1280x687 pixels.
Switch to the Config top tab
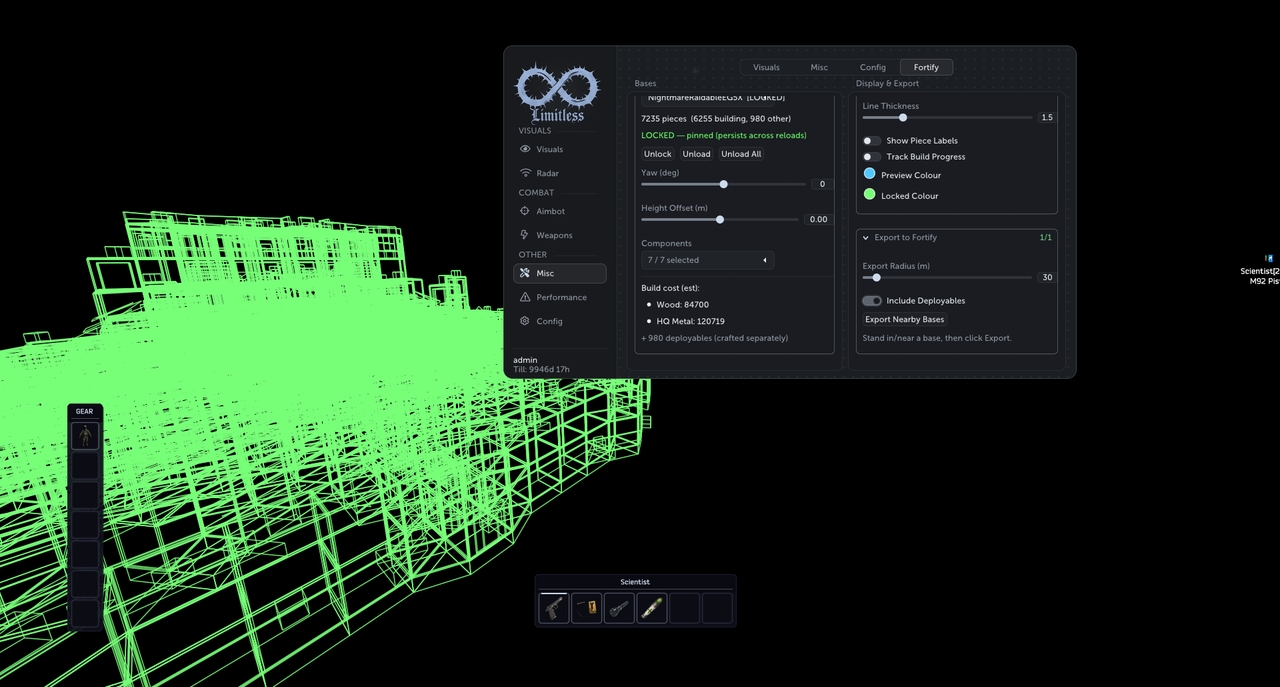coord(873,67)
